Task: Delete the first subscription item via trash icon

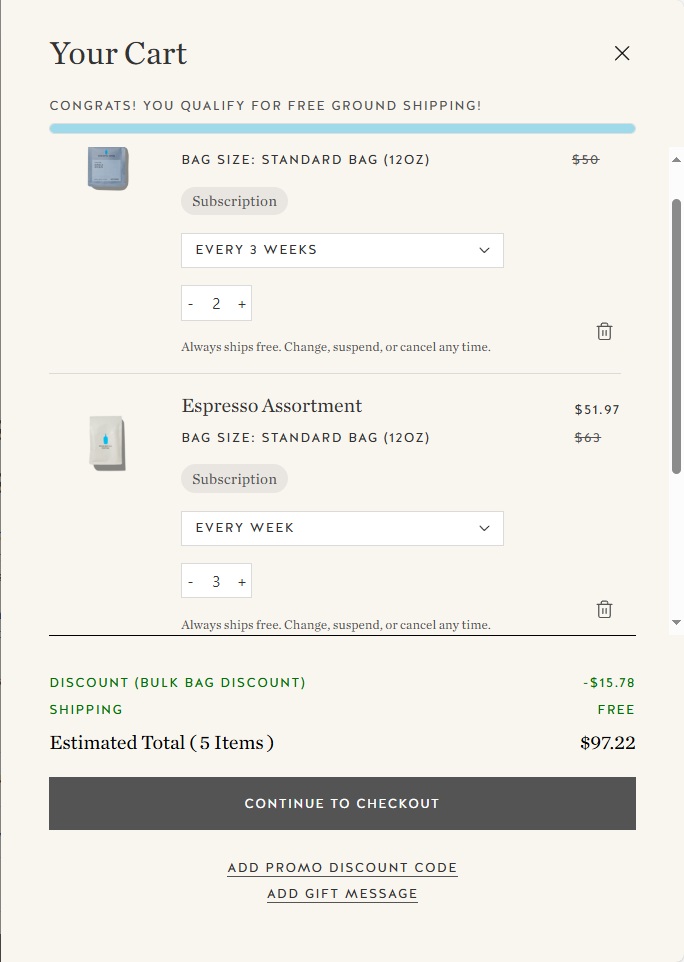Action: point(604,331)
